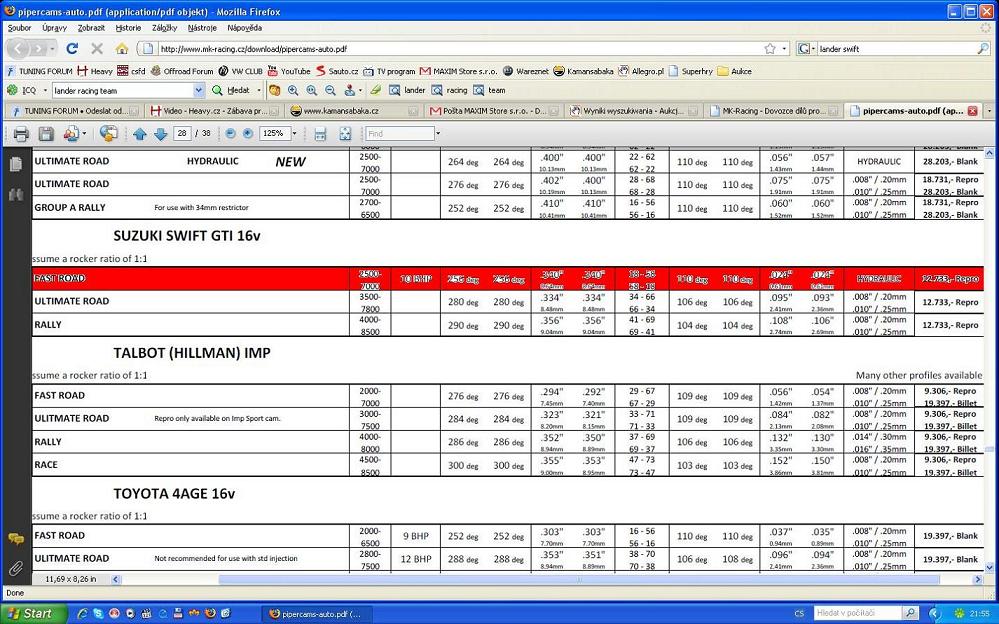Screen dimensions: 999x624
Task: Open the Úpravy menu
Action: point(54,28)
